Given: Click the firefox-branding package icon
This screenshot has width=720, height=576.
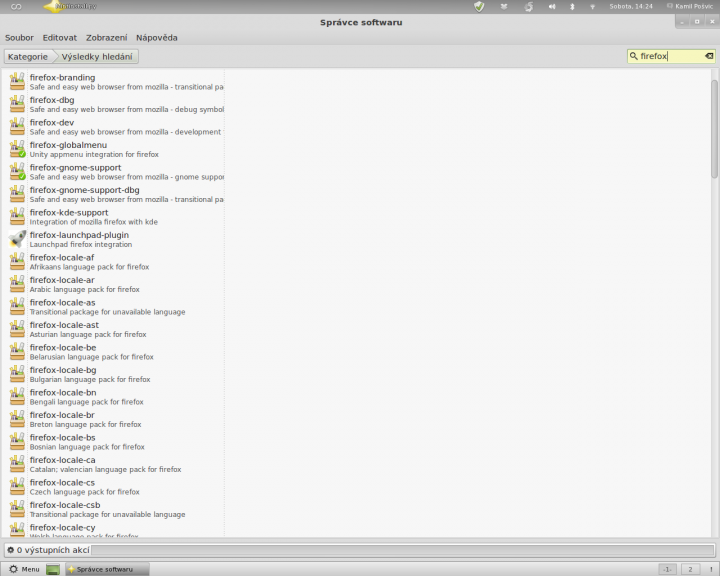Looking at the screenshot, I should tap(17, 81).
